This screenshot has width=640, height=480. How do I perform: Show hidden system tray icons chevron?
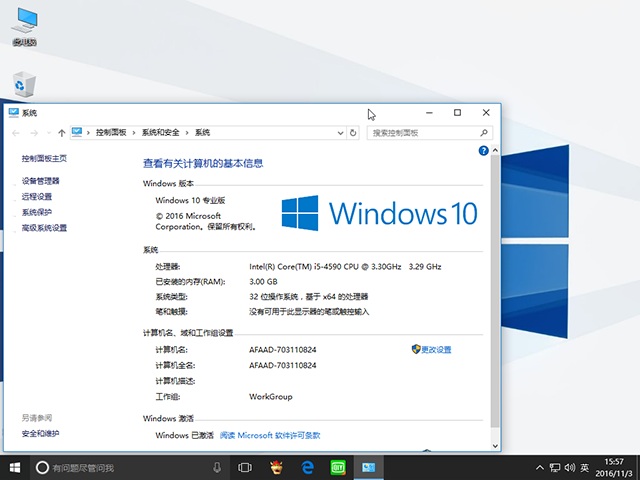pyautogui.click(x=541, y=467)
